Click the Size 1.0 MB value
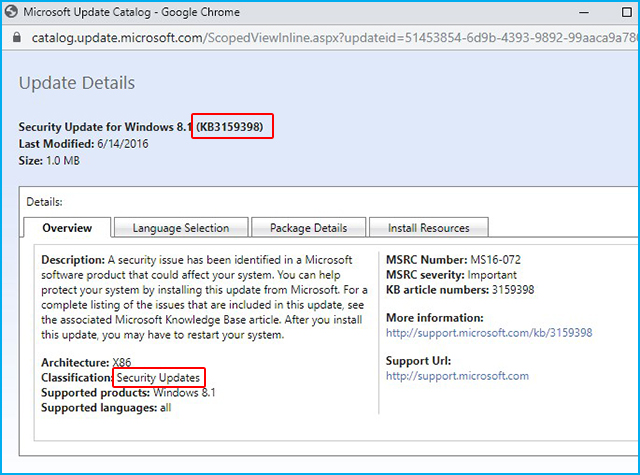This screenshot has height=475, width=640. 63,160
